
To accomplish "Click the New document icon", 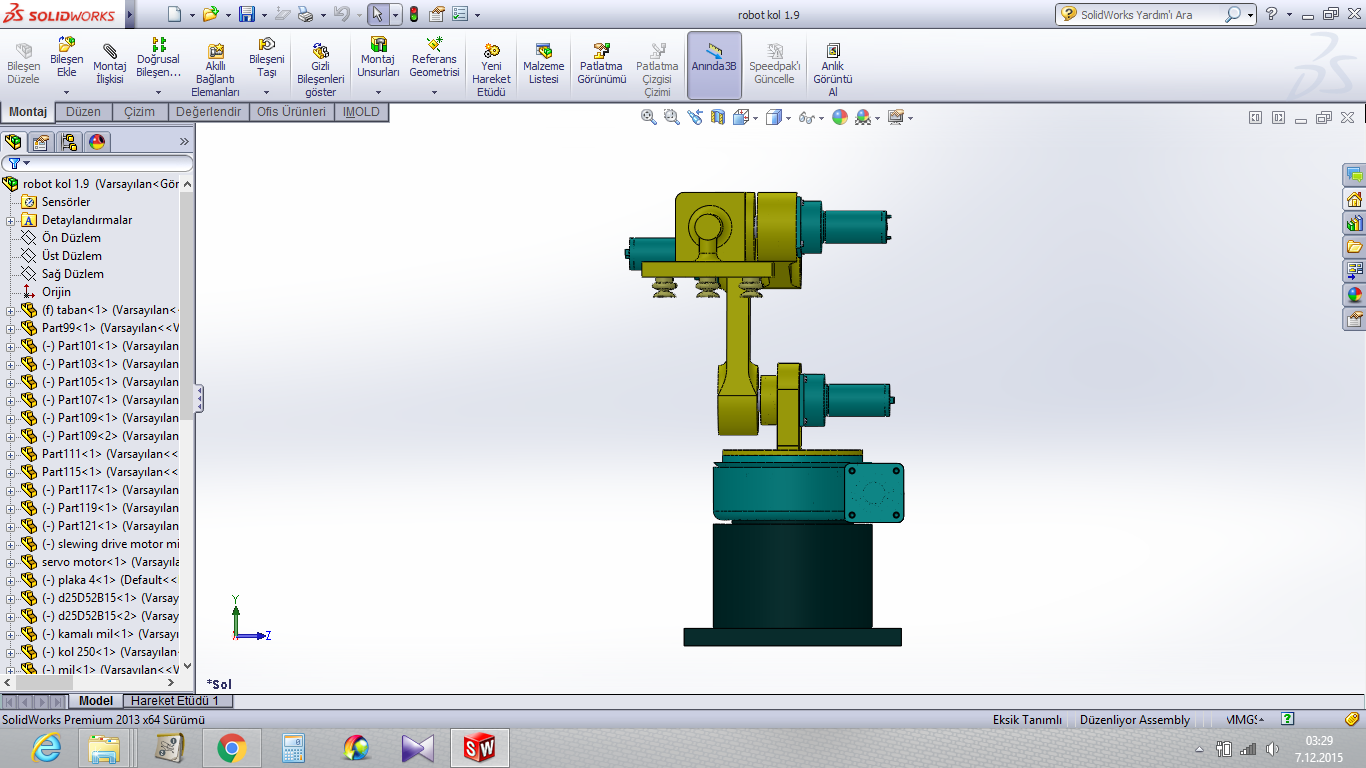I will click(x=174, y=14).
